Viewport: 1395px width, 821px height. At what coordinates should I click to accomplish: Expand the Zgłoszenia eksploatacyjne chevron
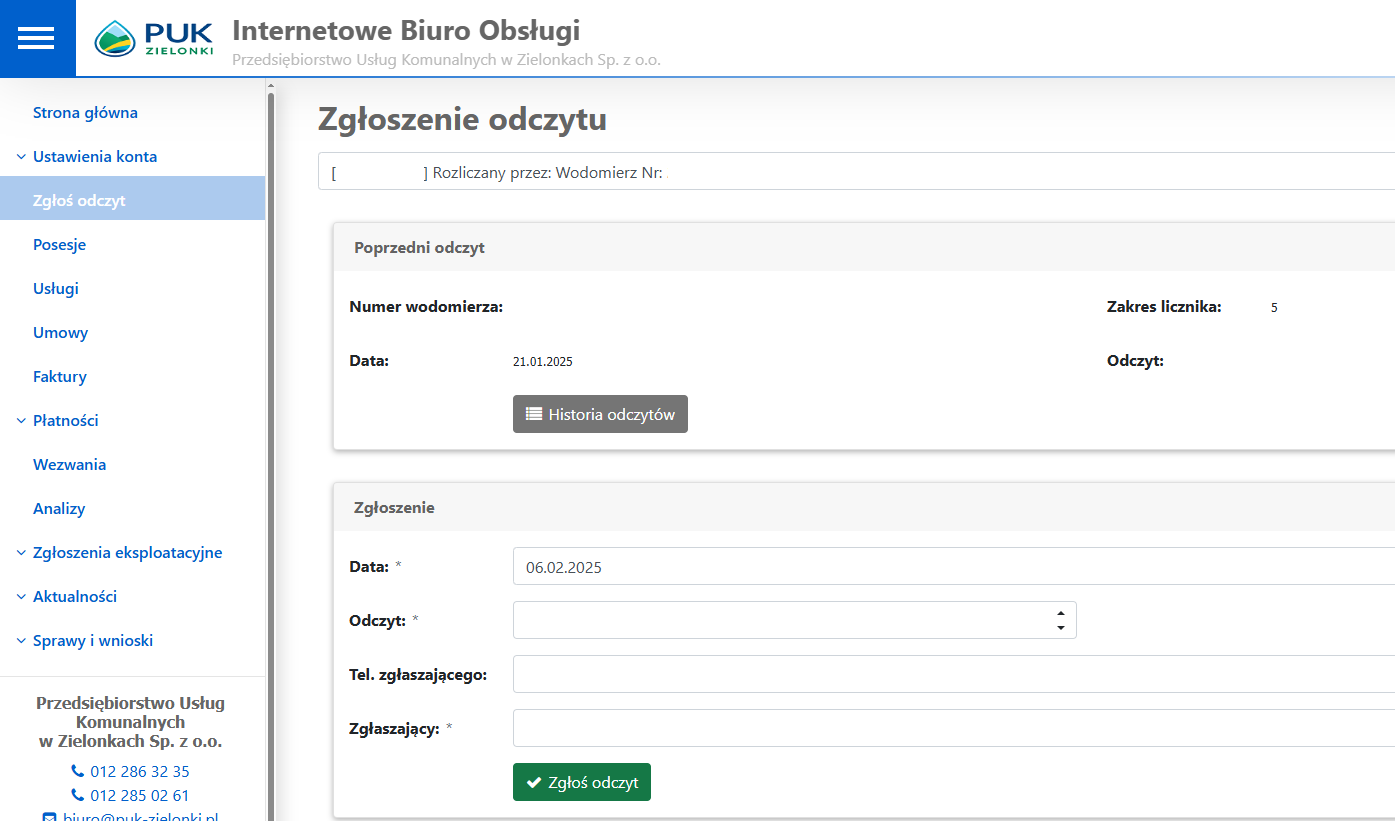point(21,552)
